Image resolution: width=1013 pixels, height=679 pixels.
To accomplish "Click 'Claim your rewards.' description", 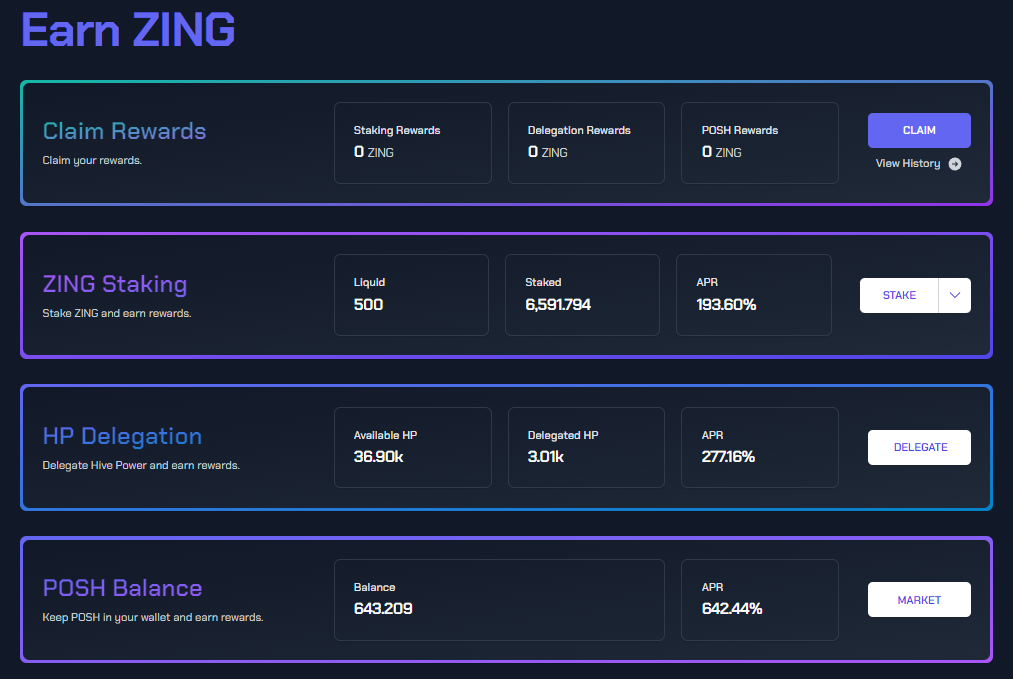I will tap(92, 160).
